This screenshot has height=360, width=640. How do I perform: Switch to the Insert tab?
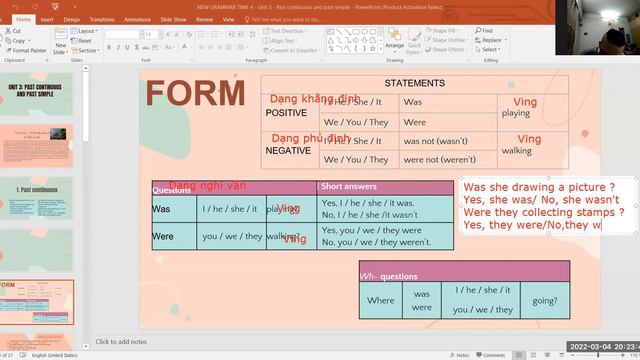(47, 20)
